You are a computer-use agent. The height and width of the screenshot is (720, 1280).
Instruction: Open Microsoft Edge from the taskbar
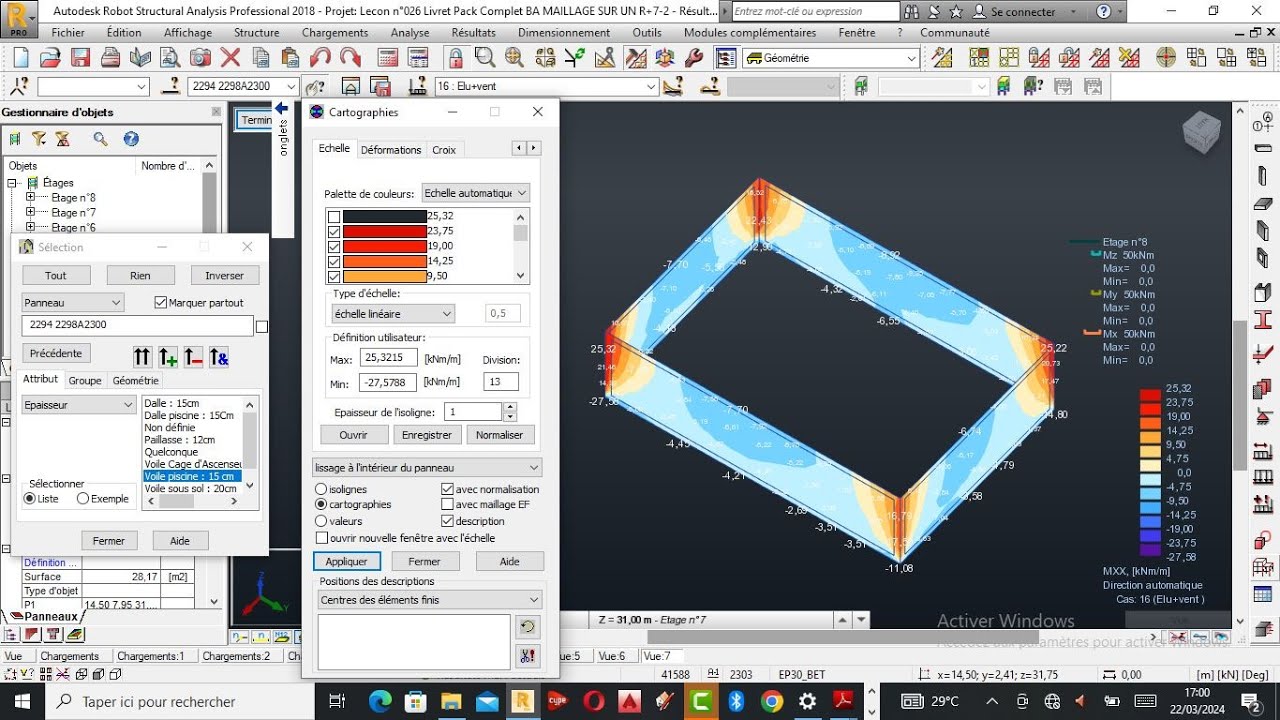coord(380,701)
